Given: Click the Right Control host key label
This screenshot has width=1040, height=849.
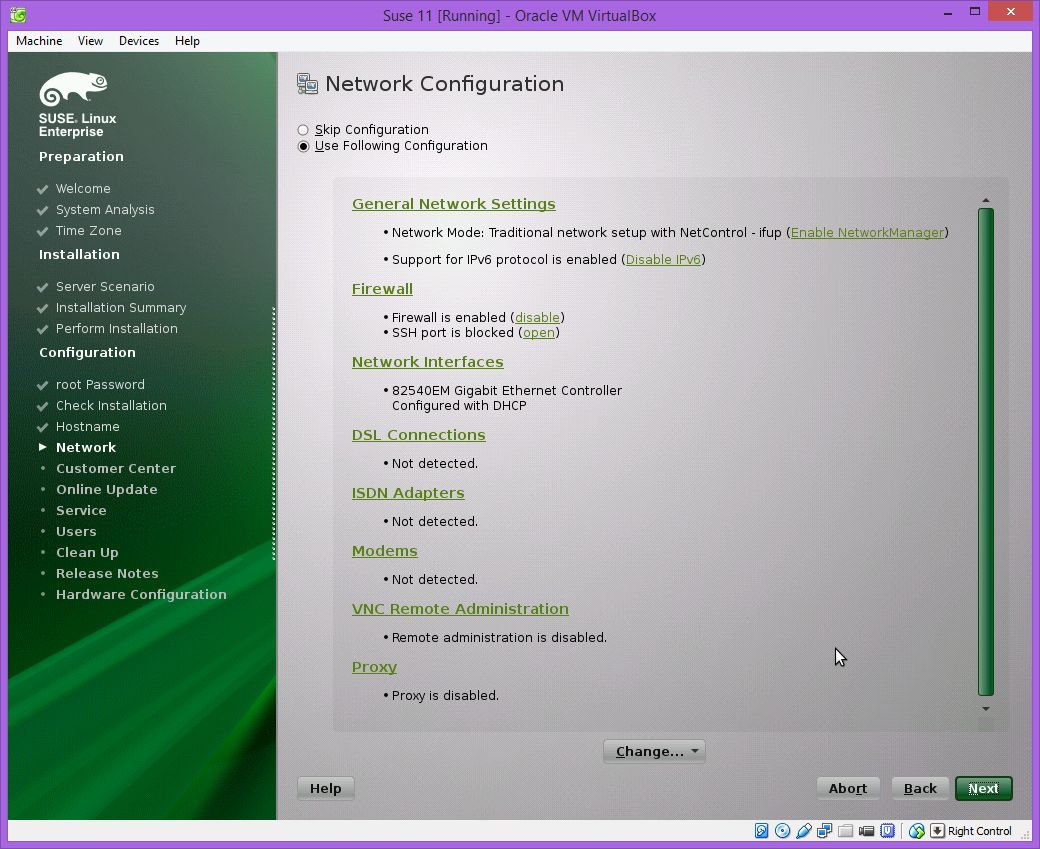Looking at the screenshot, I should [x=980, y=831].
